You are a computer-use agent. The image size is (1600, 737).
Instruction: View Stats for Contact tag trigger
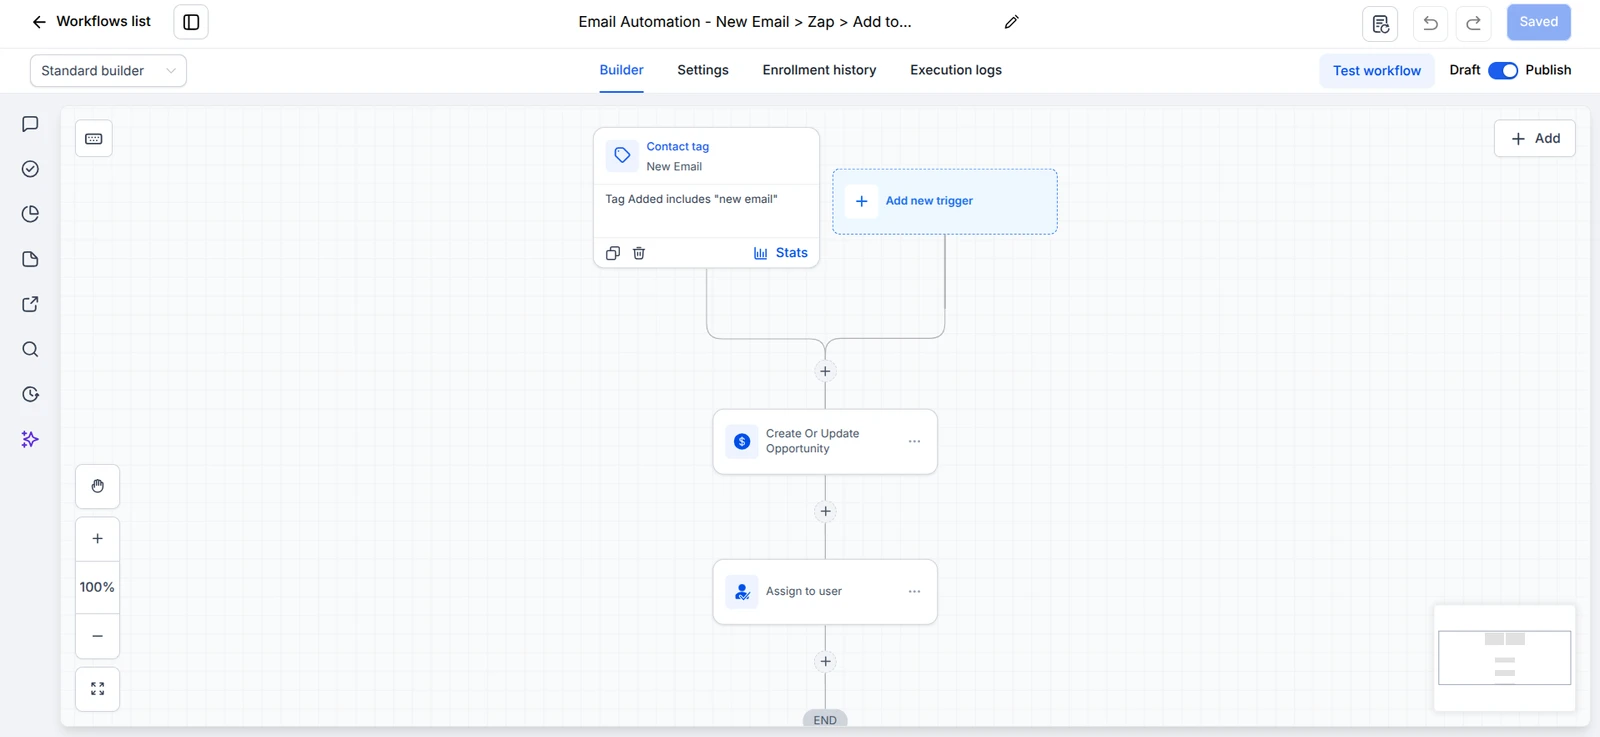[x=781, y=253]
